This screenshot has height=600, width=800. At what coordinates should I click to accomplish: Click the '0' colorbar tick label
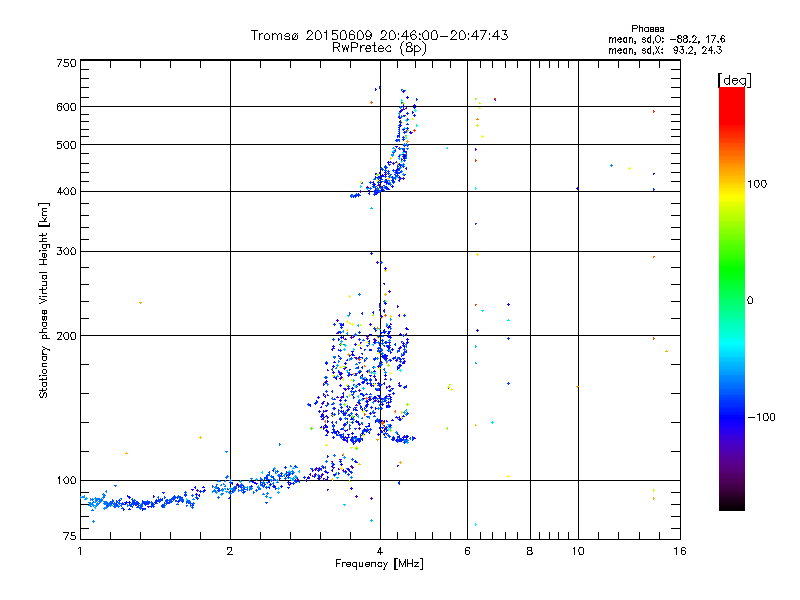750,301
